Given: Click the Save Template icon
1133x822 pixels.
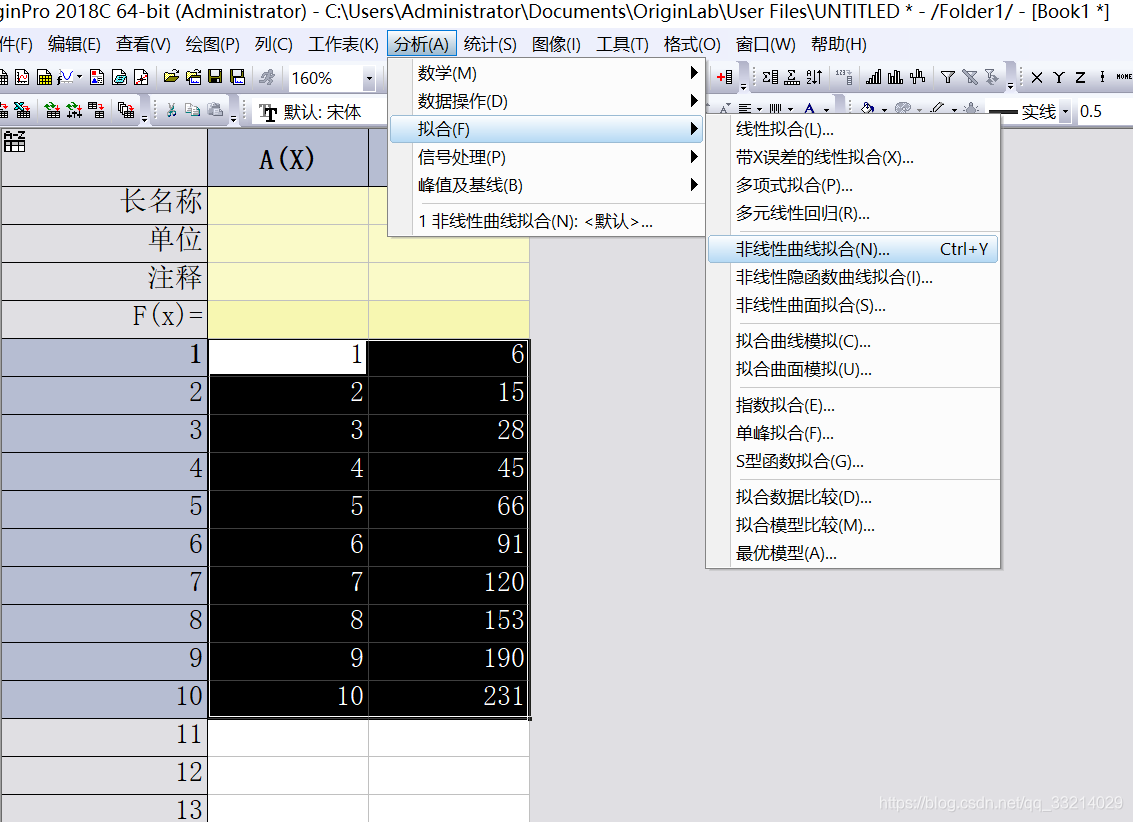Looking at the screenshot, I should 237,77.
